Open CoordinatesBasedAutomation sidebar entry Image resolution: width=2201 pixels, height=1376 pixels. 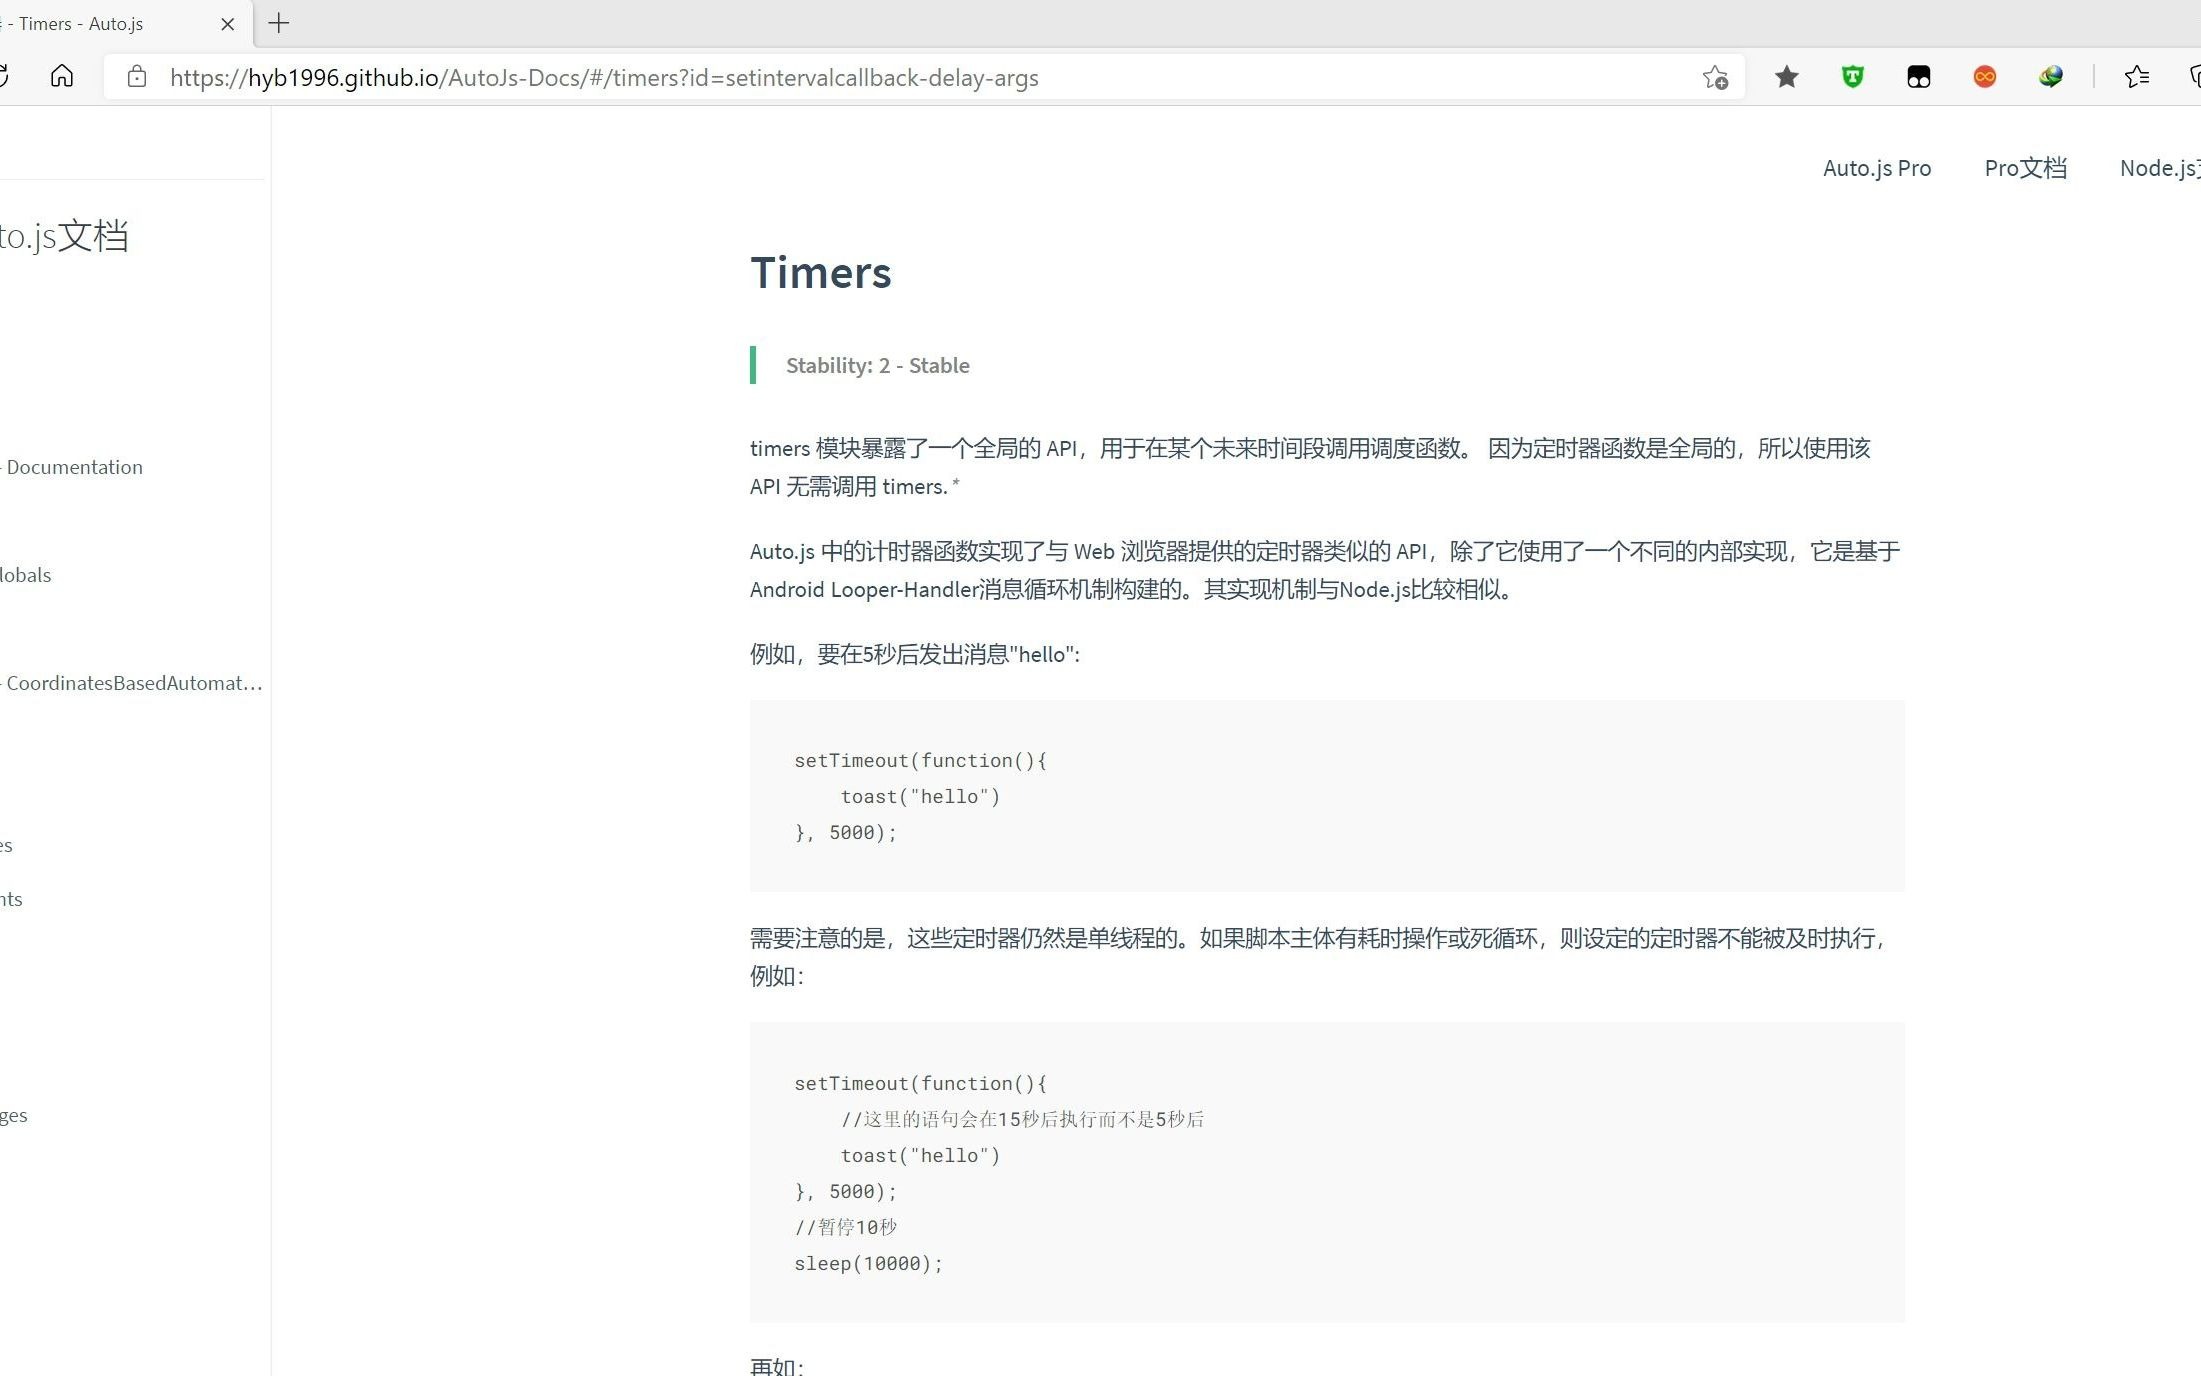coord(132,683)
